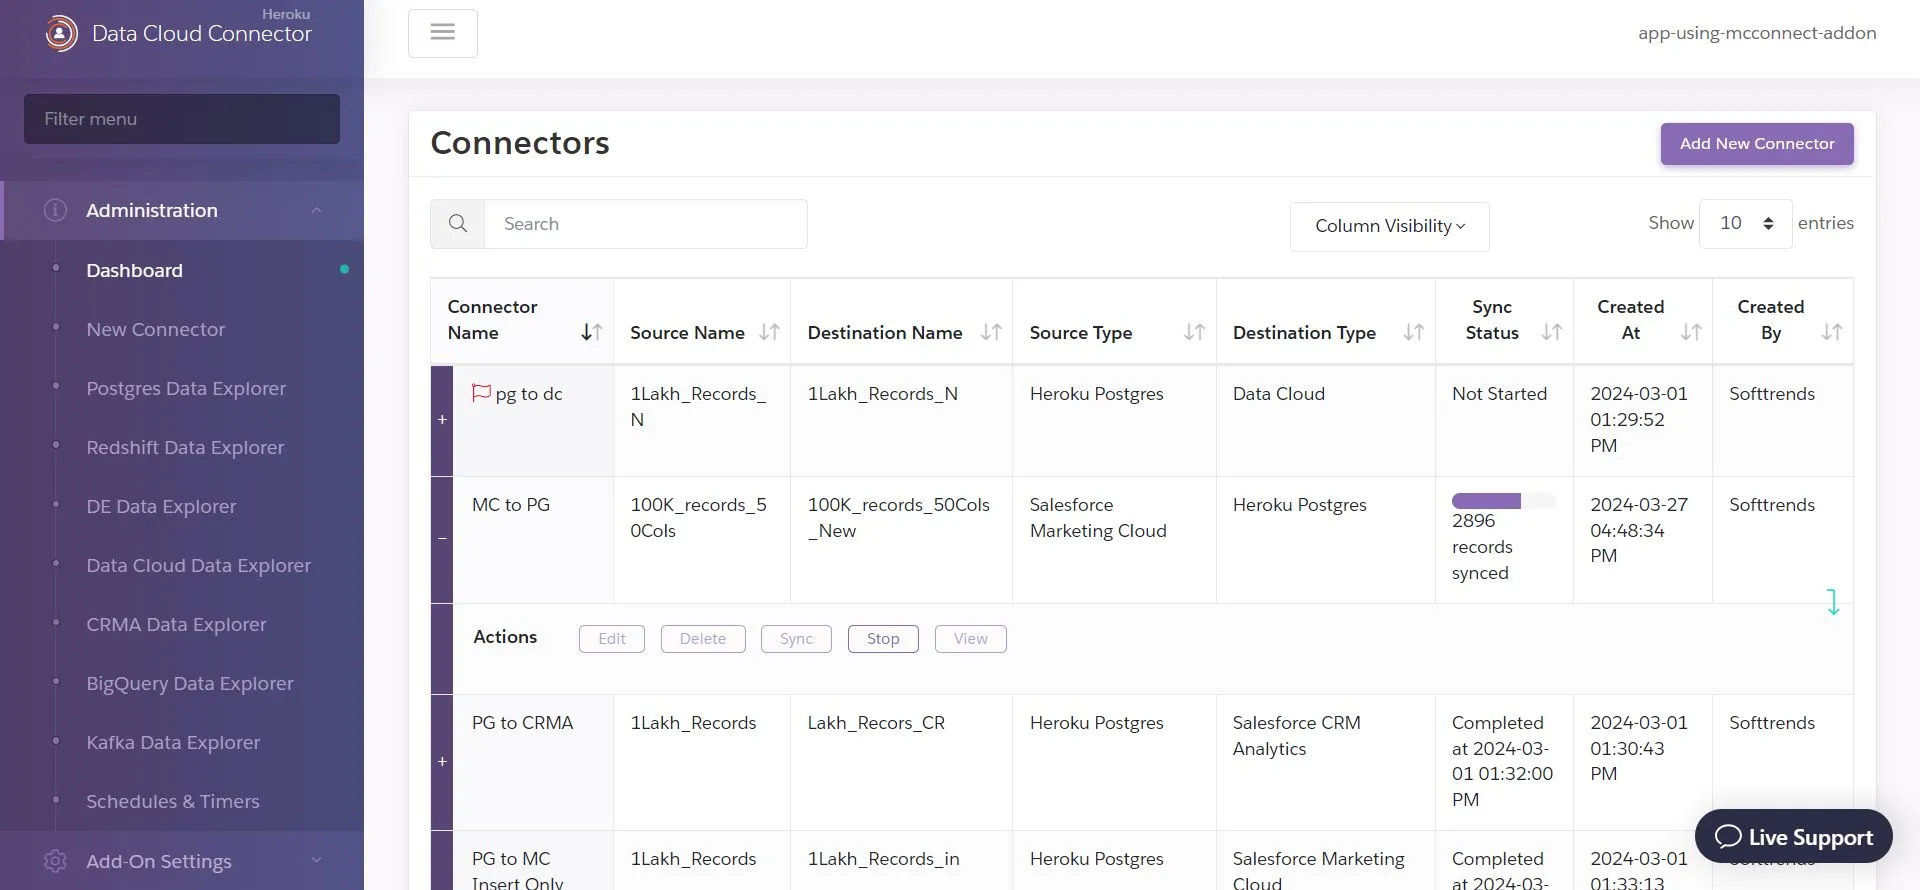This screenshot has height=890, width=1920.
Task: Sort by Destination Type arrows
Action: pos(1413,332)
